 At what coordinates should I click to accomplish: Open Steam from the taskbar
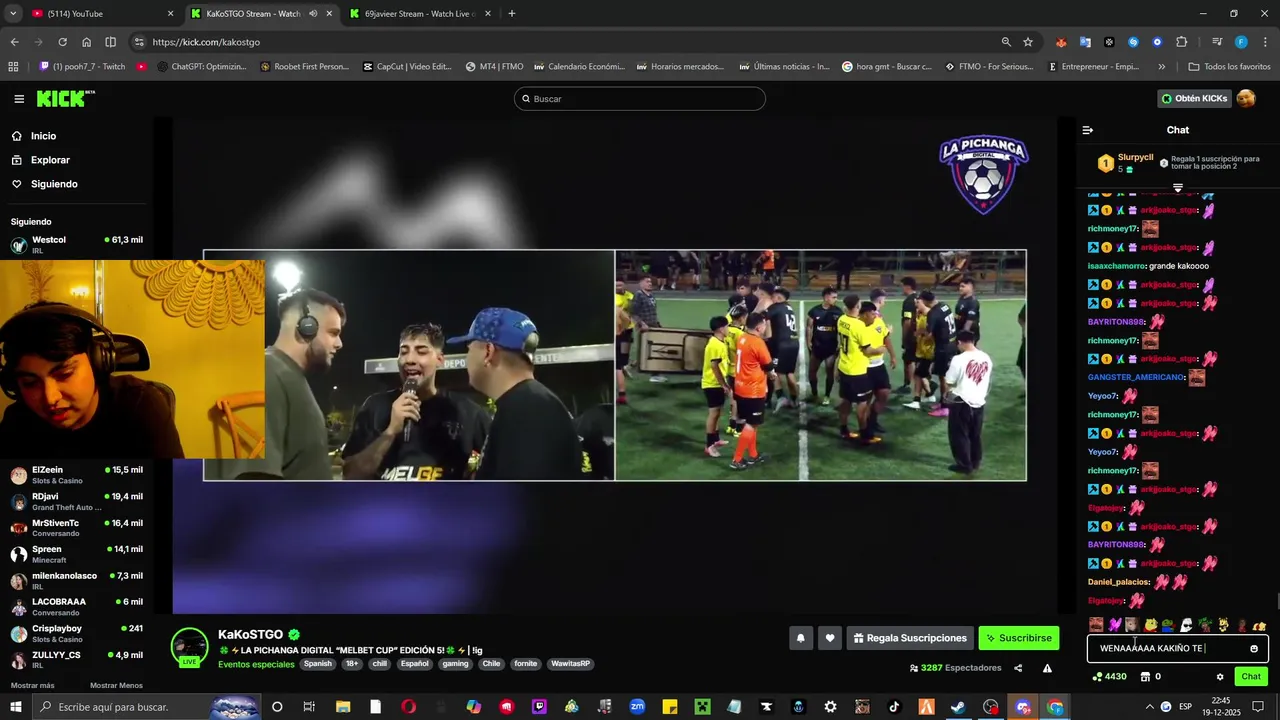(x=958, y=707)
